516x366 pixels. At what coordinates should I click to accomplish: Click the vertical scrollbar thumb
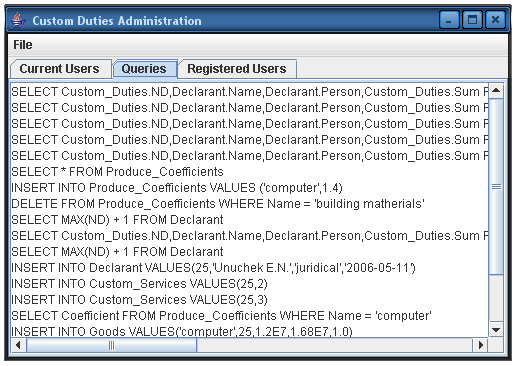496,187
